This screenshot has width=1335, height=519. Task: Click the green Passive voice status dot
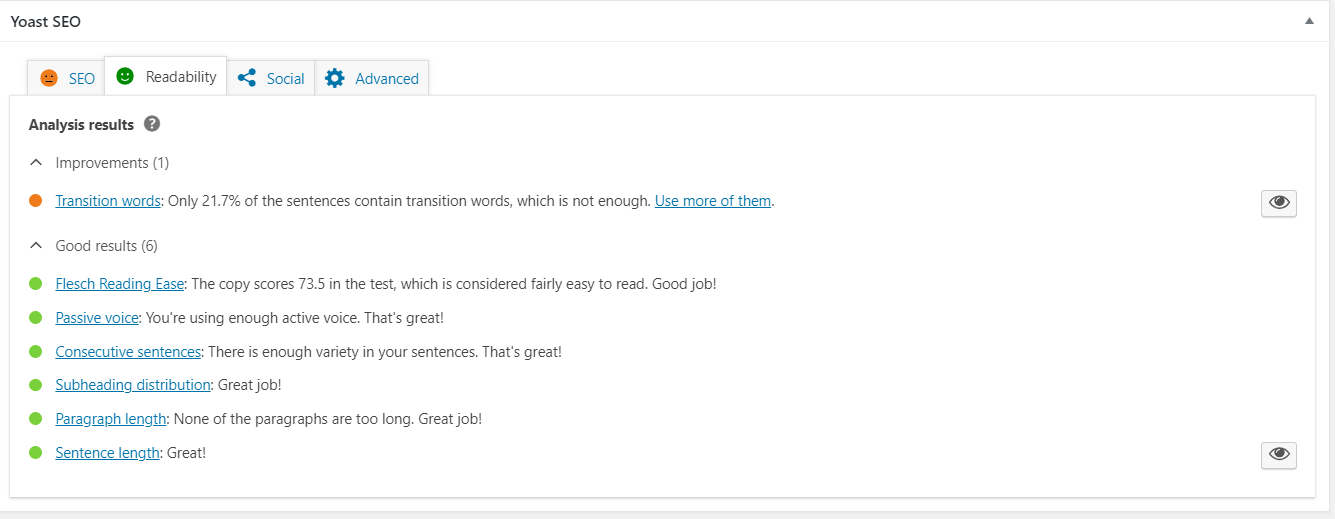point(36,318)
